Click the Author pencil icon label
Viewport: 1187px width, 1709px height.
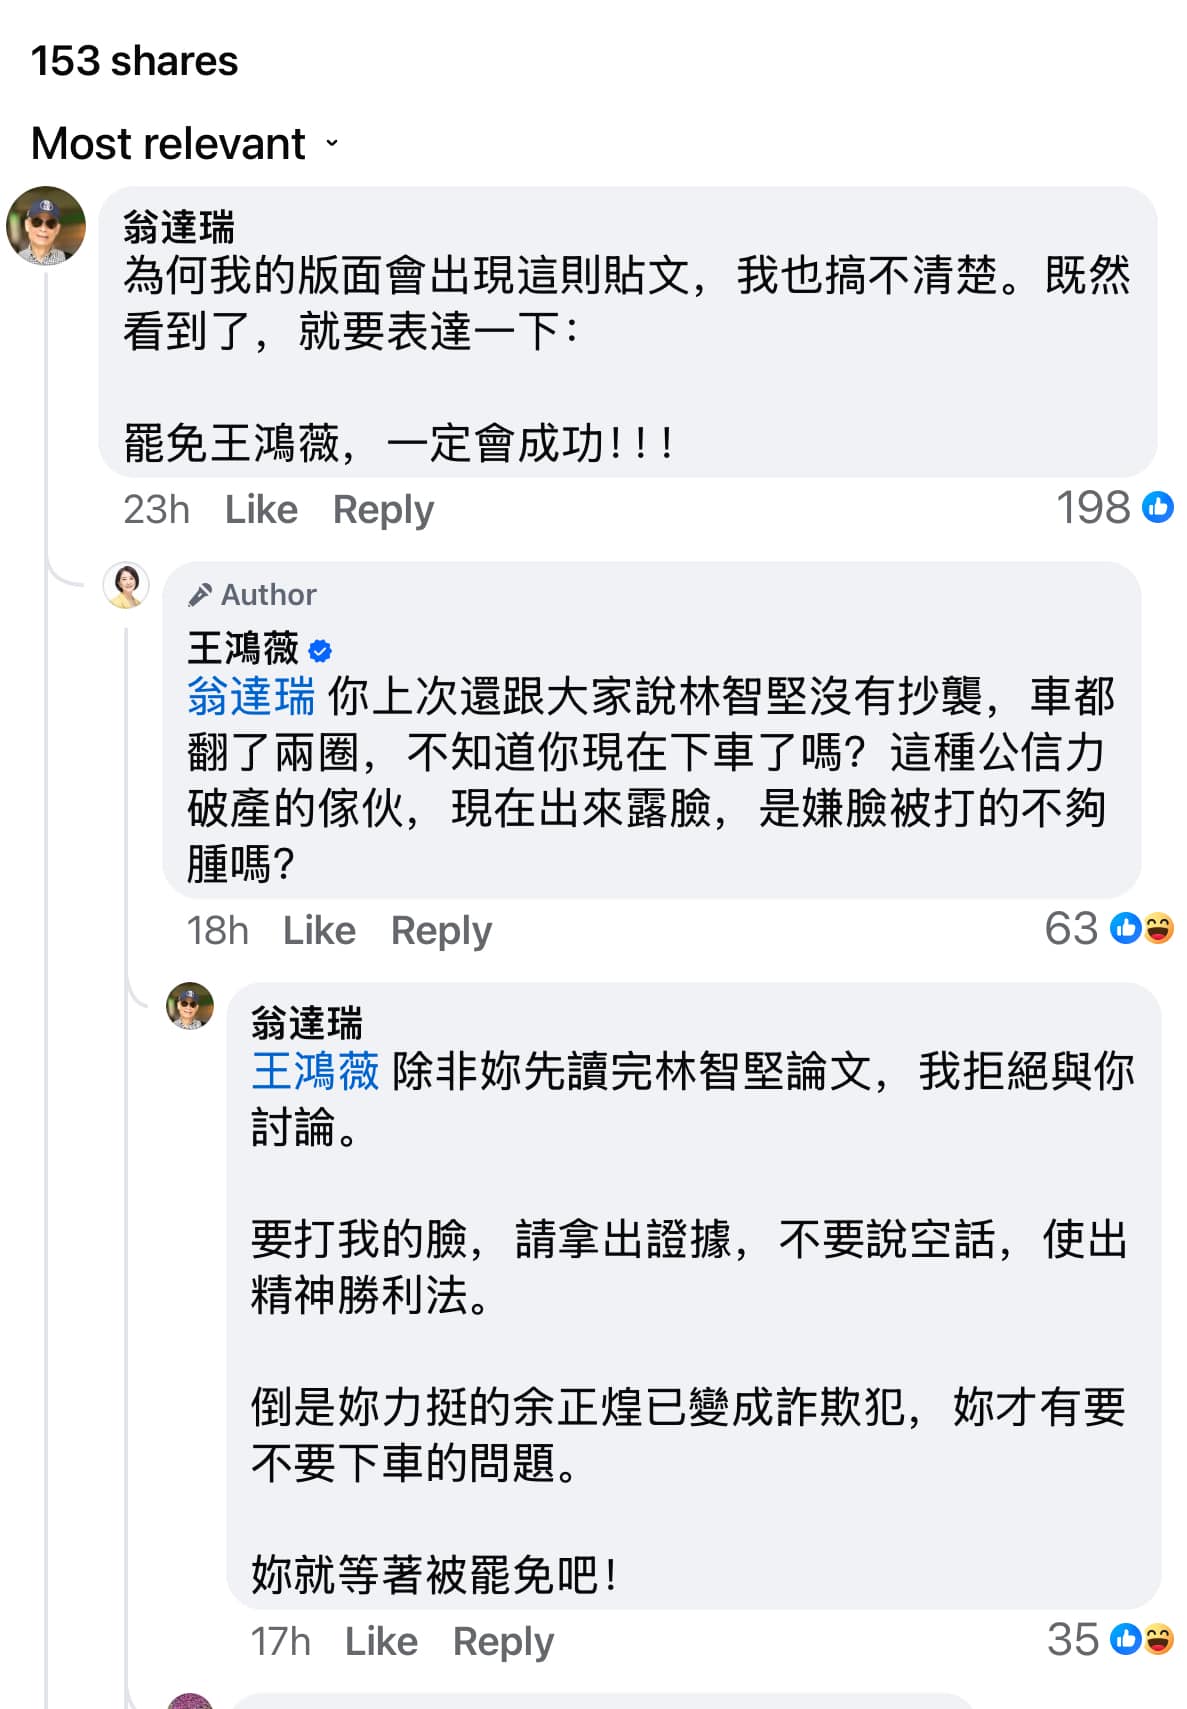[253, 595]
